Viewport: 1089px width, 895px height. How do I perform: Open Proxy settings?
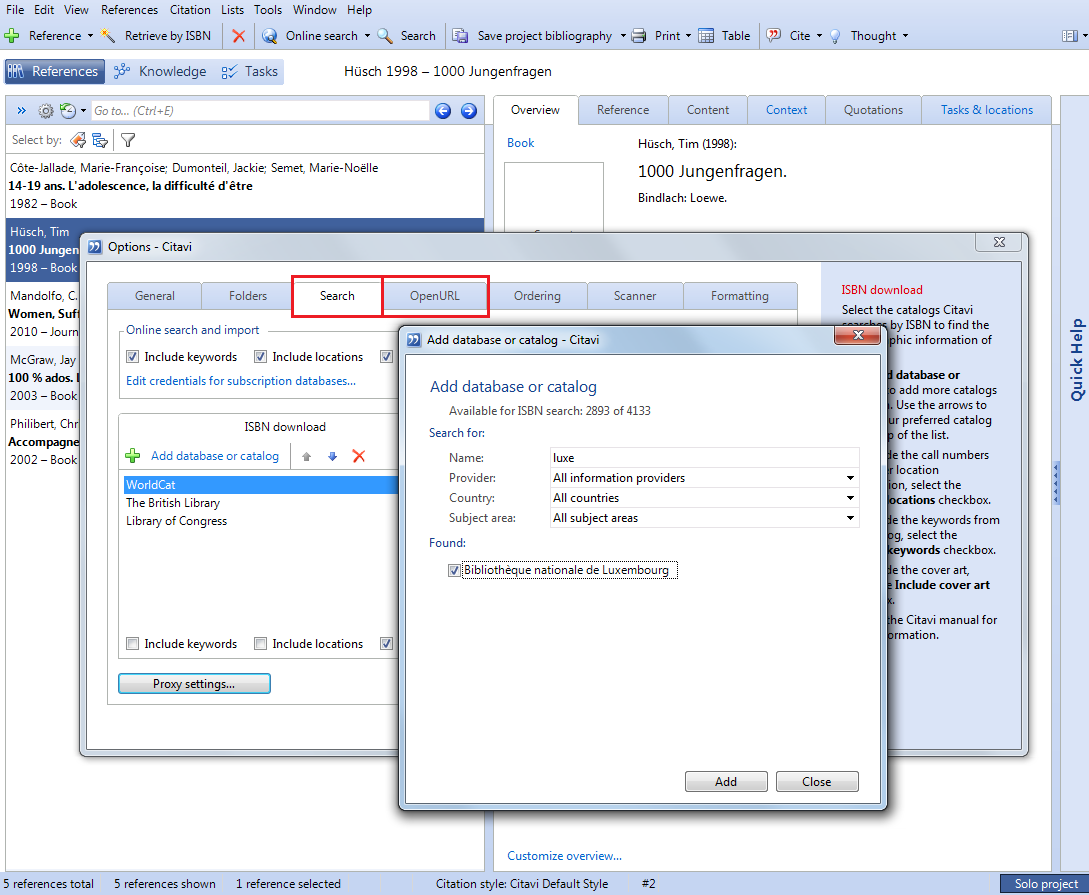[194, 684]
